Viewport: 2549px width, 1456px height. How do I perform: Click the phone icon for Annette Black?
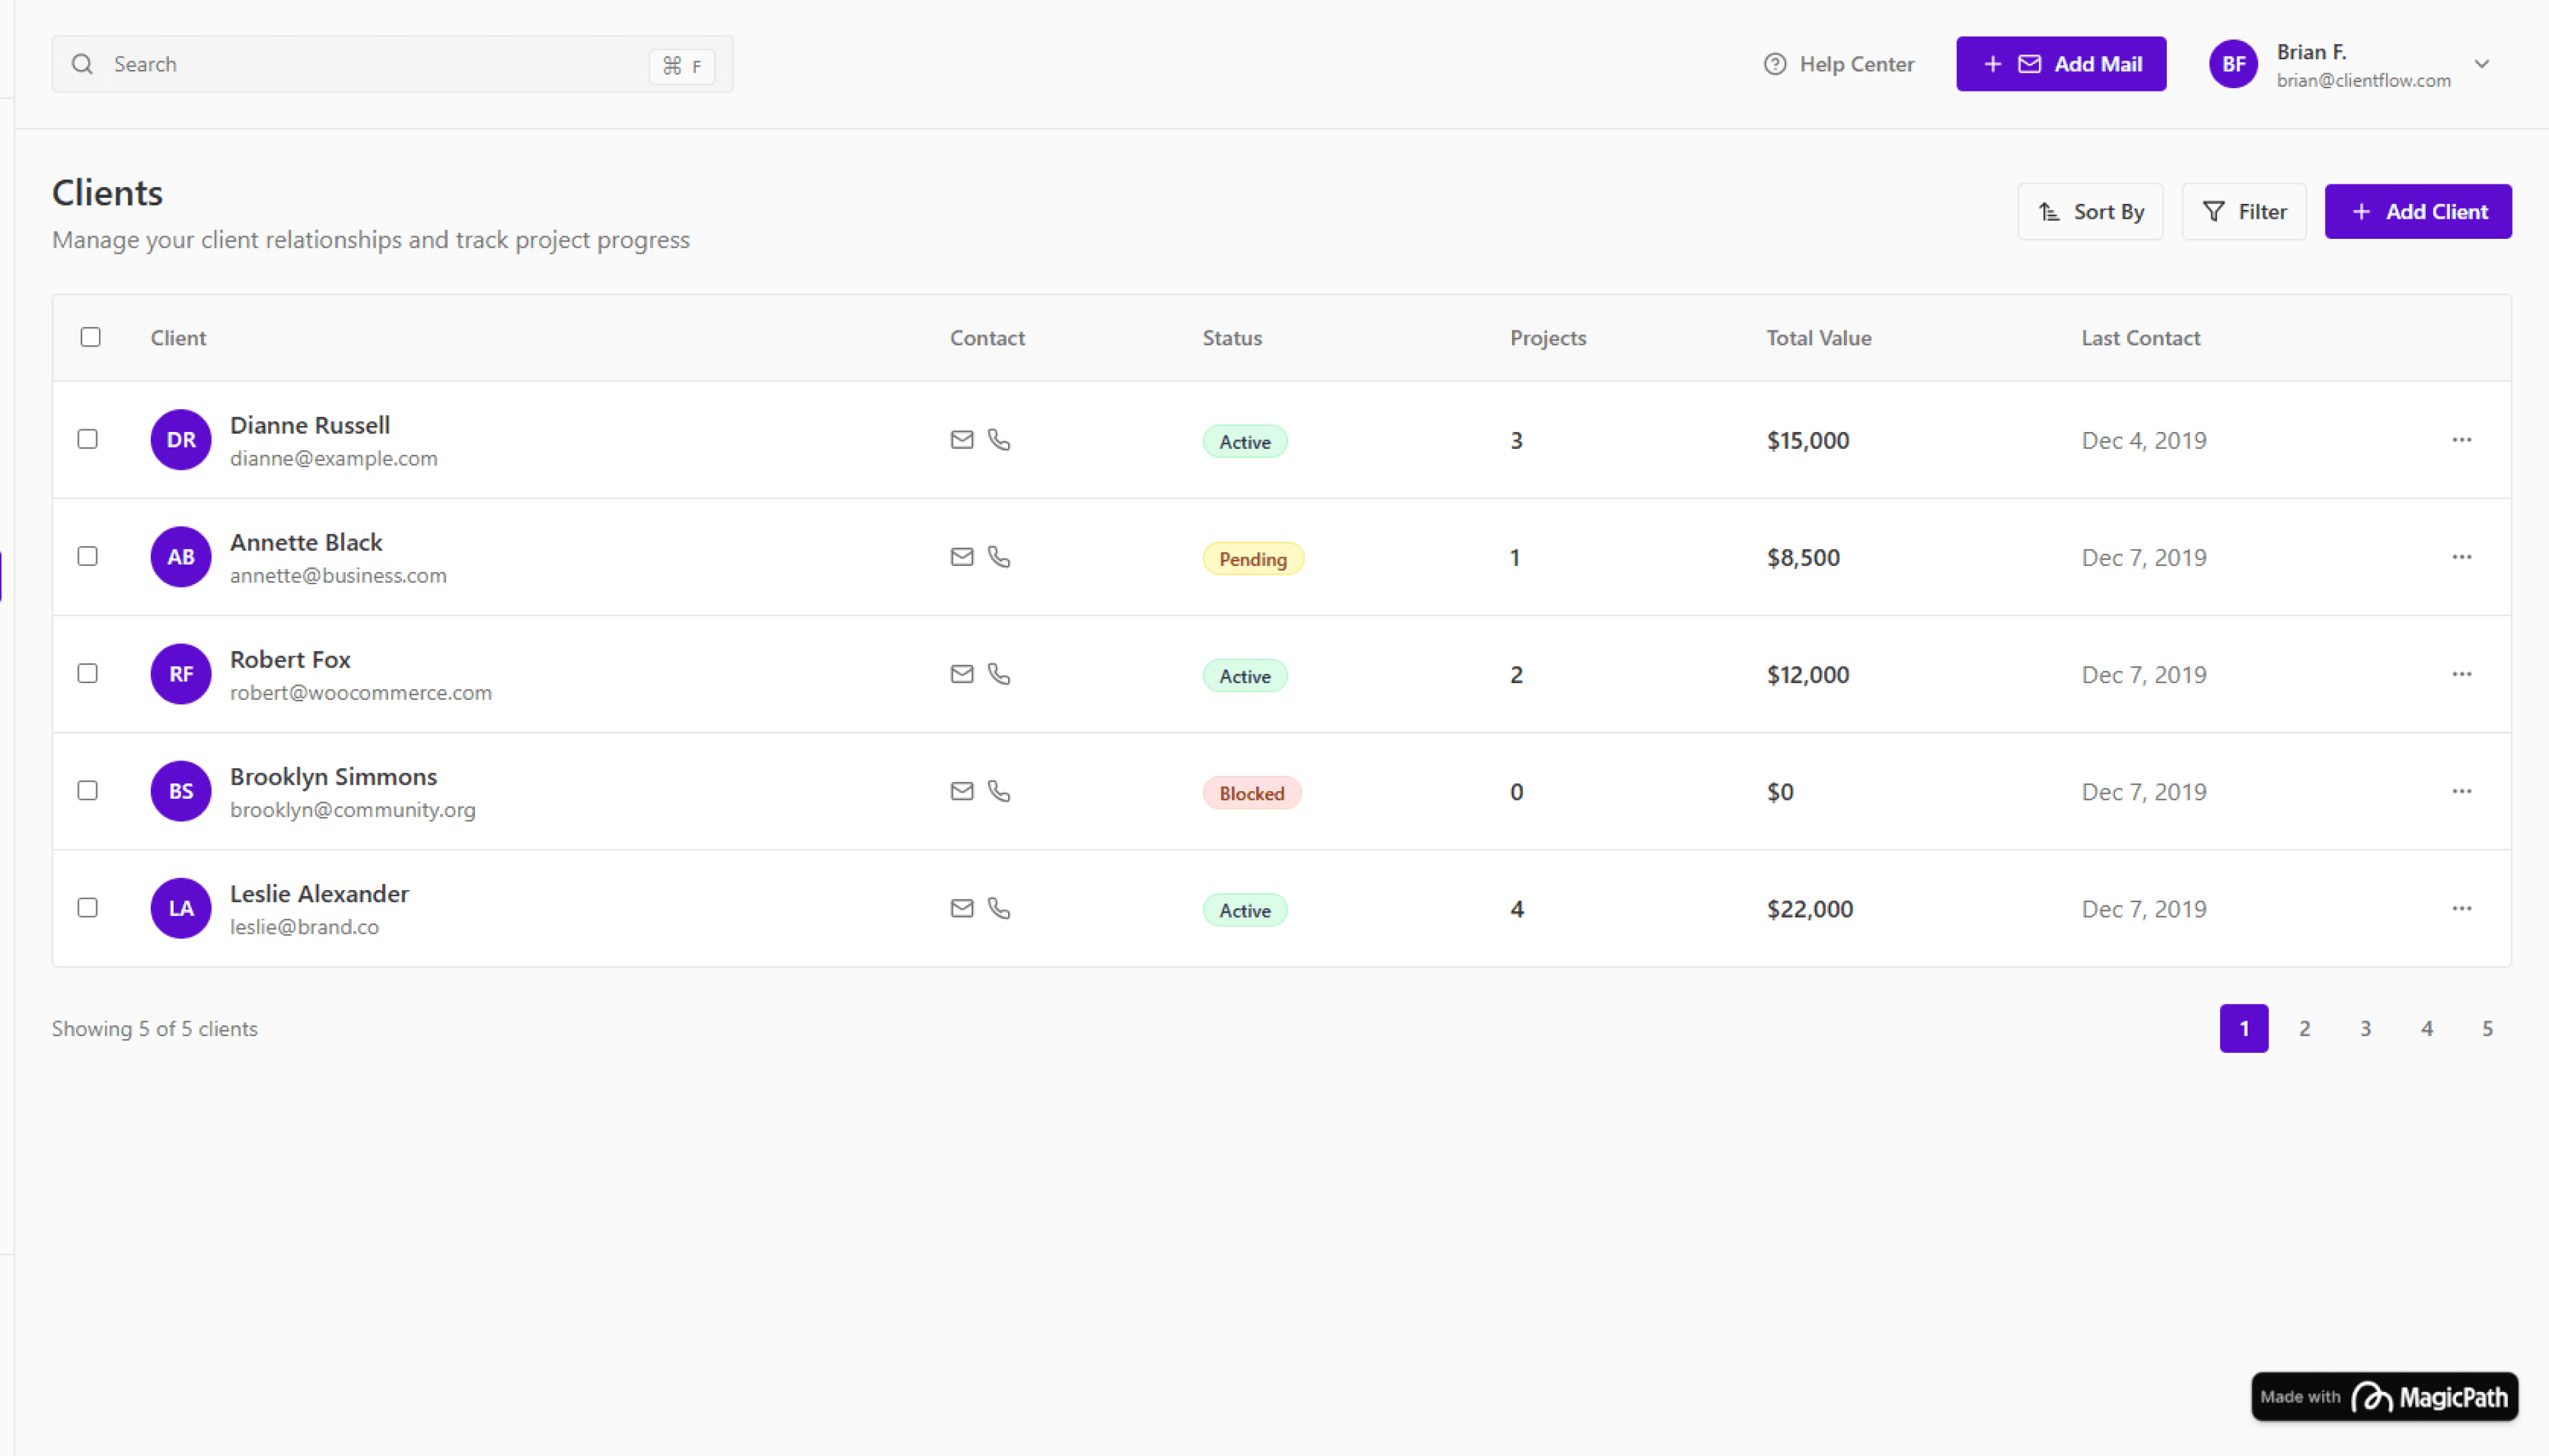point(999,557)
